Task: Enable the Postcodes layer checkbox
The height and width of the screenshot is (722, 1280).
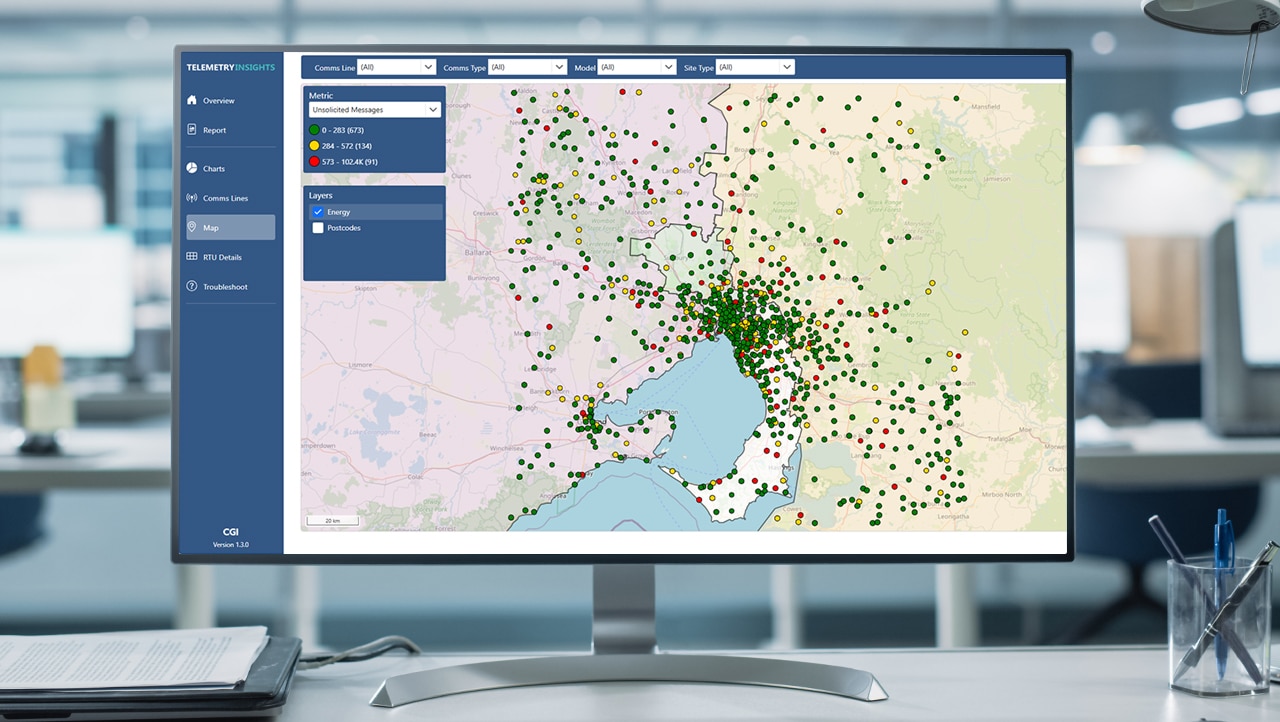Action: point(318,228)
